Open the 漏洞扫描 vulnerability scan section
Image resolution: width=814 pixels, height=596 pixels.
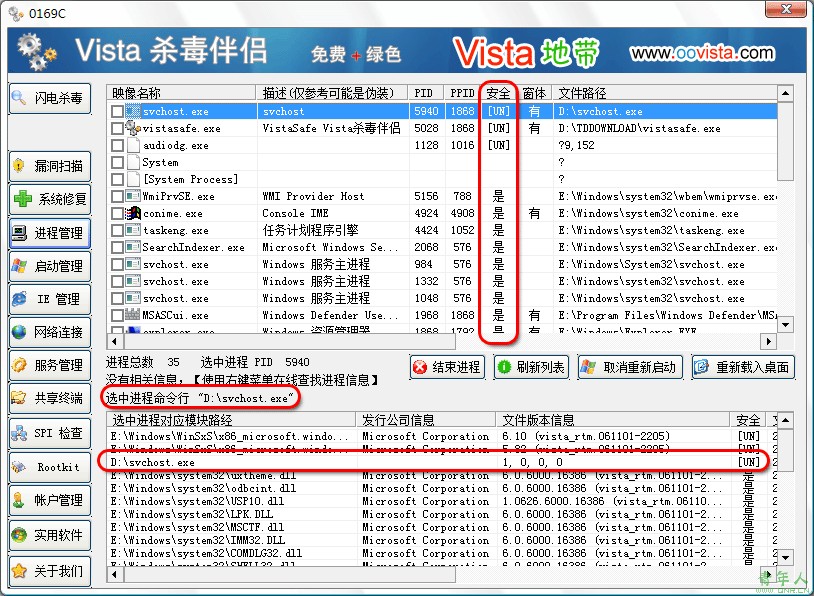pos(50,166)
